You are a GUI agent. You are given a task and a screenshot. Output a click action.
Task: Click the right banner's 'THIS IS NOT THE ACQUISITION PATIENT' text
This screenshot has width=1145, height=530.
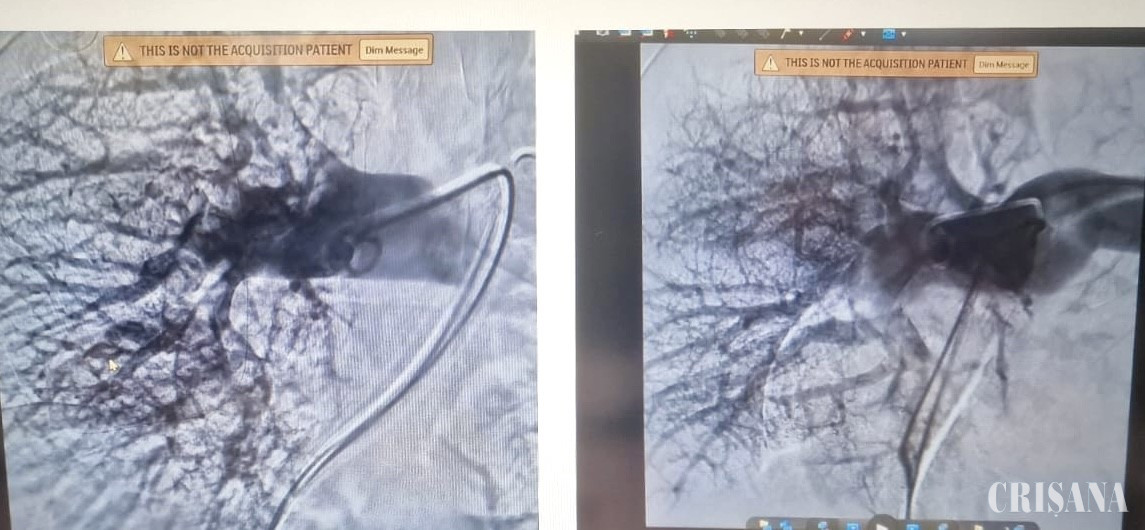click(x=876, y=63)
